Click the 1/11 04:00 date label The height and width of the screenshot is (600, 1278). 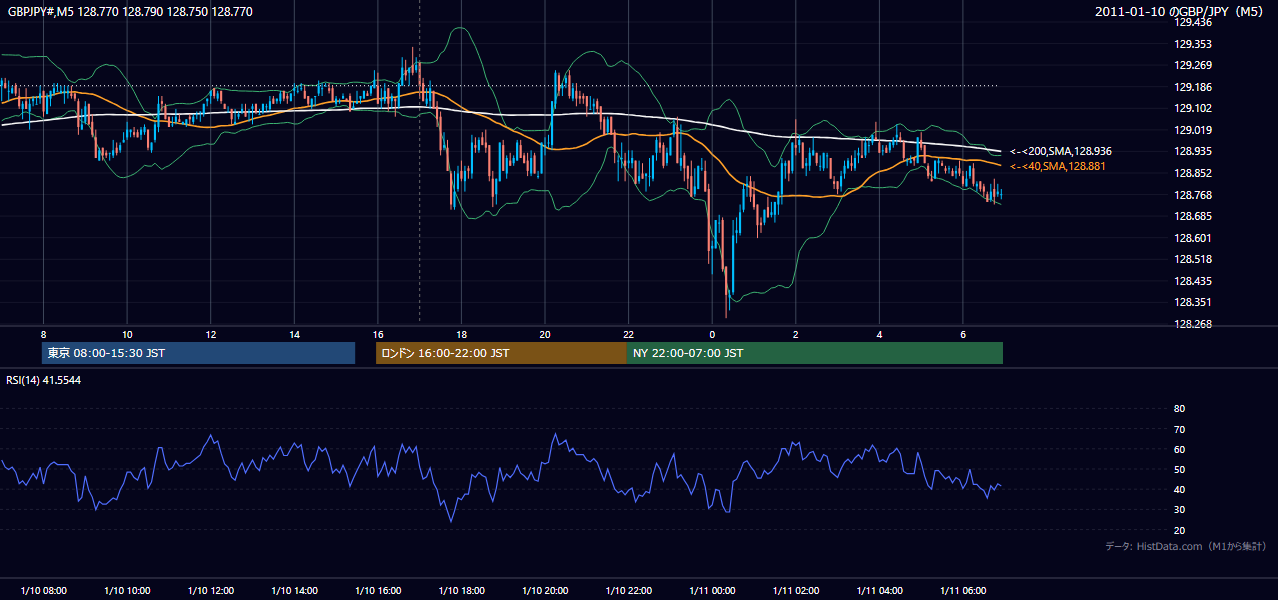point(879,591)
